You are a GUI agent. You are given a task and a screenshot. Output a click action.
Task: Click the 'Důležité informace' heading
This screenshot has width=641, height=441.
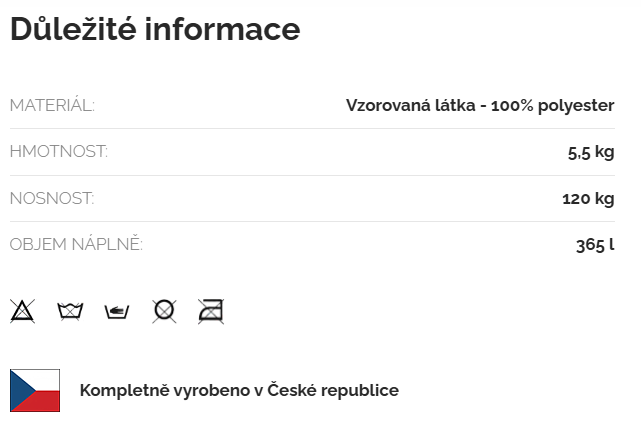pyautogui.click(x=155, y=30)
